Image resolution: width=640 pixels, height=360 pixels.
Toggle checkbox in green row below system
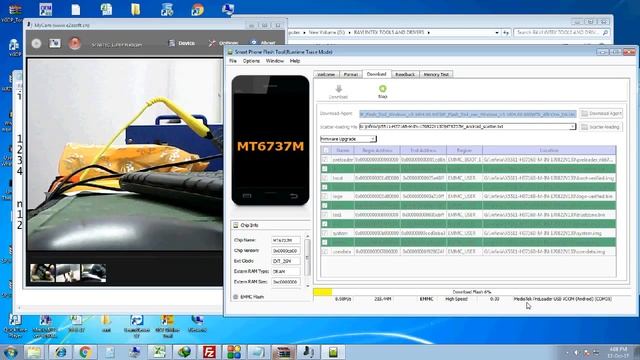[x=325, y=242]
